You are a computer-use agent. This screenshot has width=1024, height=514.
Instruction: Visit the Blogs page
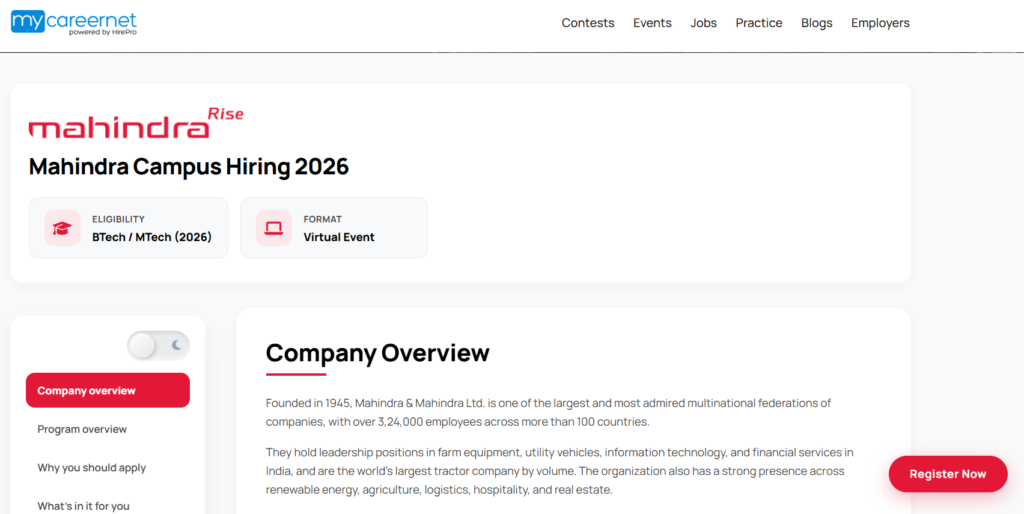point(816,23)
